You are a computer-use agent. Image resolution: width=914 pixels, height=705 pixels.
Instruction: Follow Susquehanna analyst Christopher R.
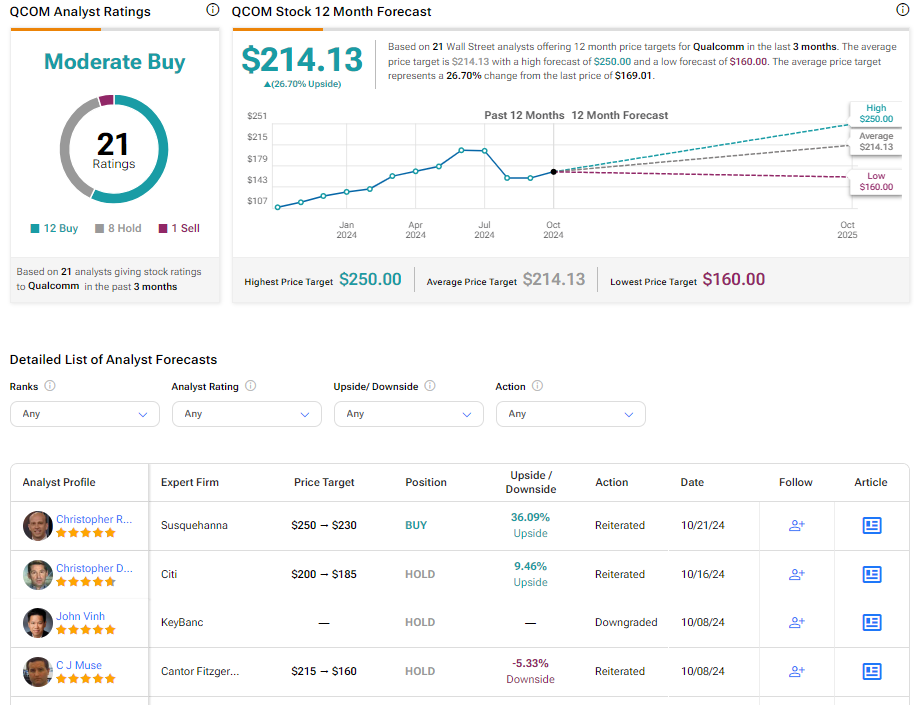pyautogui.click(x=797, y=525)
